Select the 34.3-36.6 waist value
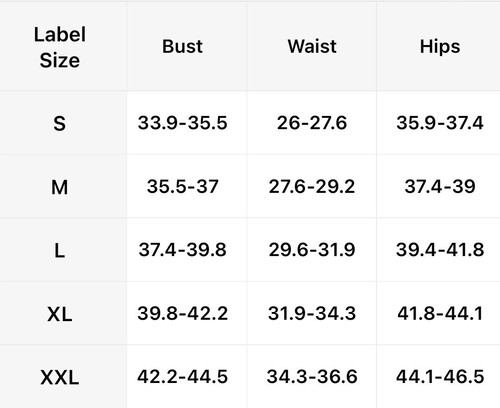Image resolution: width=500 pixels, height=408 pixels. tap(312, 377)
